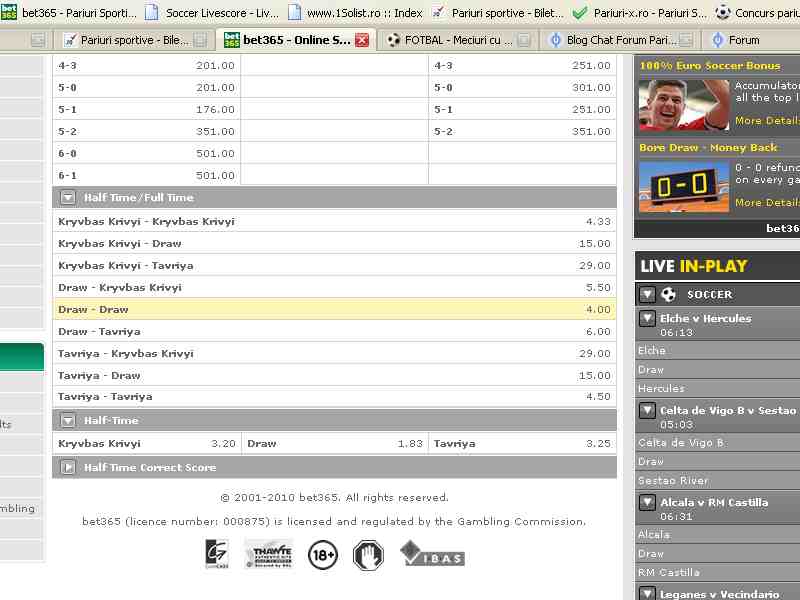The width and height of the screenshot is (800, 600).
Task: Select Draw - Kryvbas Krivyi at 5.50
Action: coord(334,287)
